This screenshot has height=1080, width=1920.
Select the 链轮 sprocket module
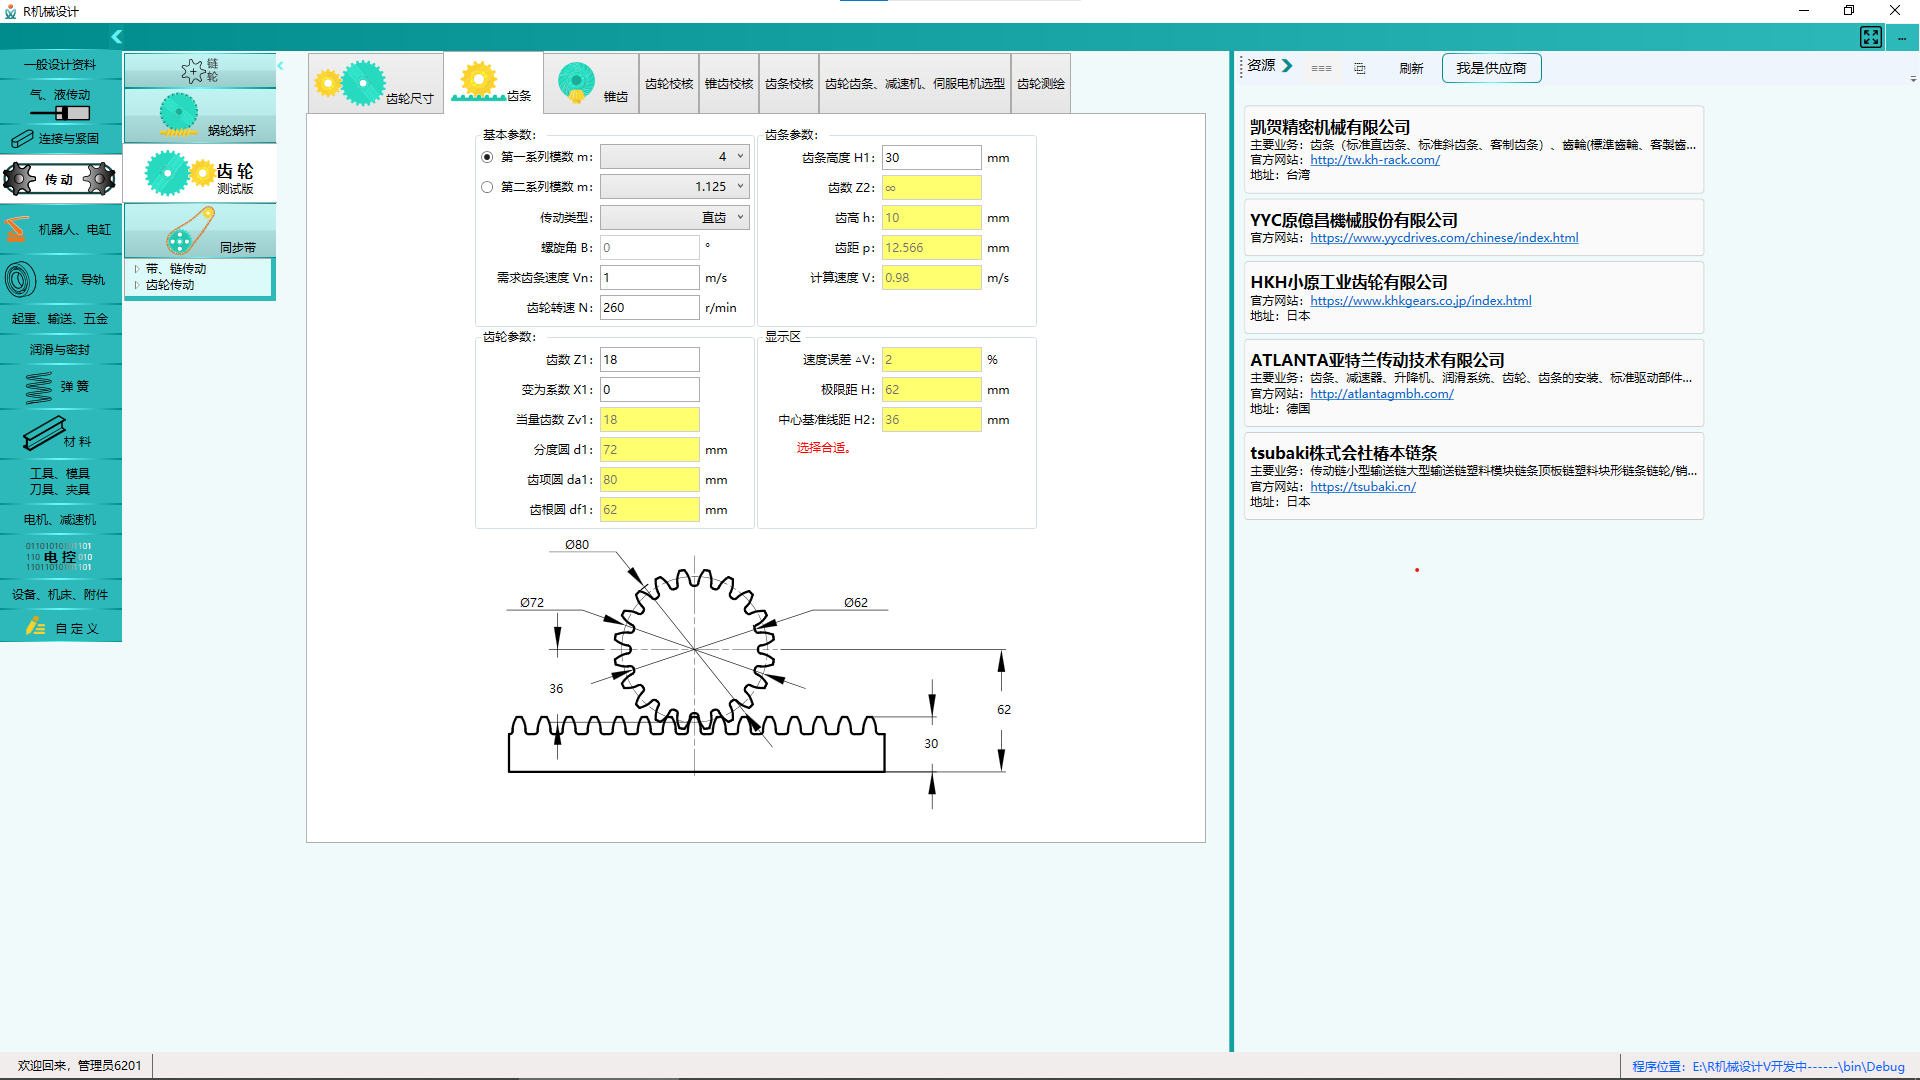click(200, 70)
